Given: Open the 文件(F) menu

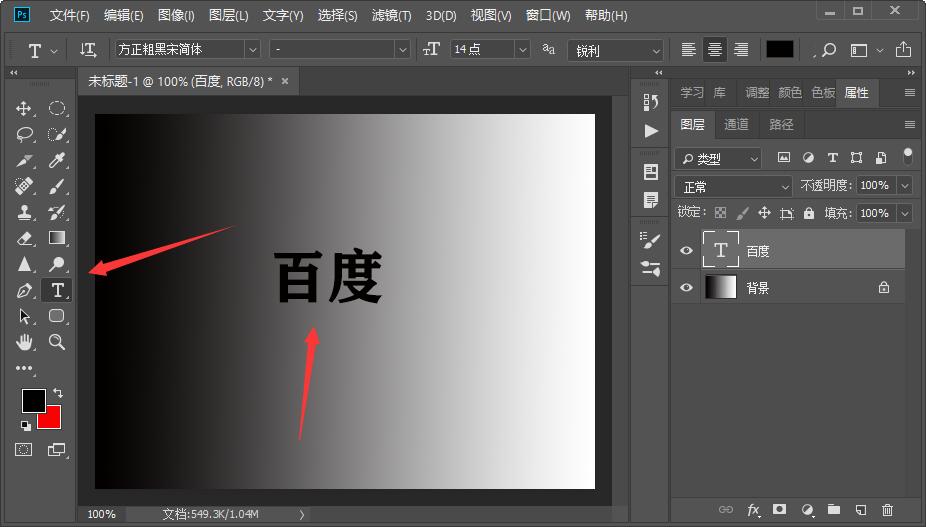Looking at the screenshot, I should click(x=70, y=15).
